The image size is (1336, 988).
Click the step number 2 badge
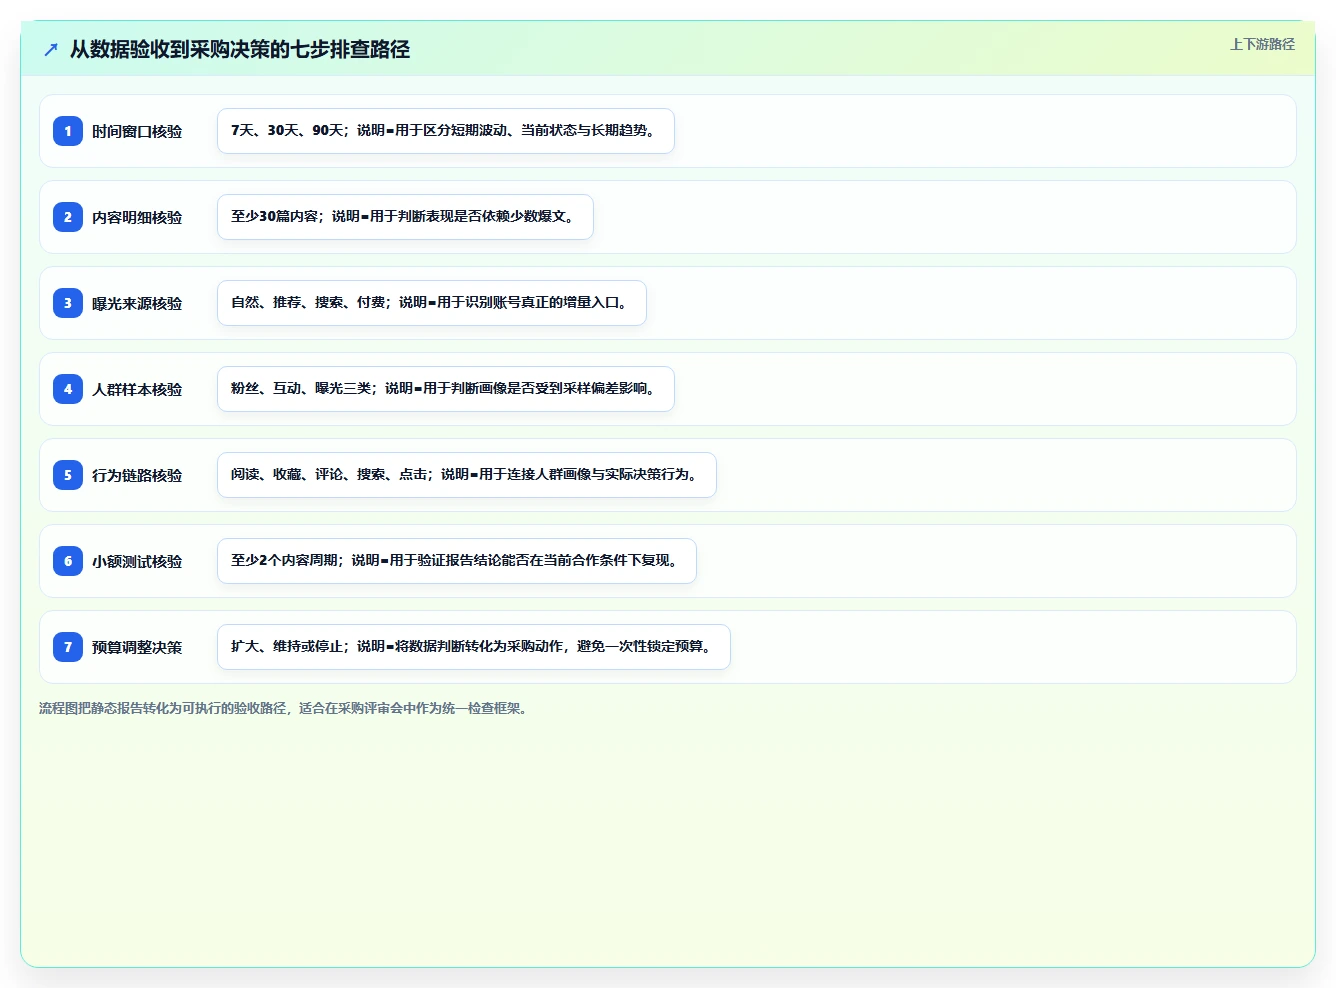pos(68,217)
